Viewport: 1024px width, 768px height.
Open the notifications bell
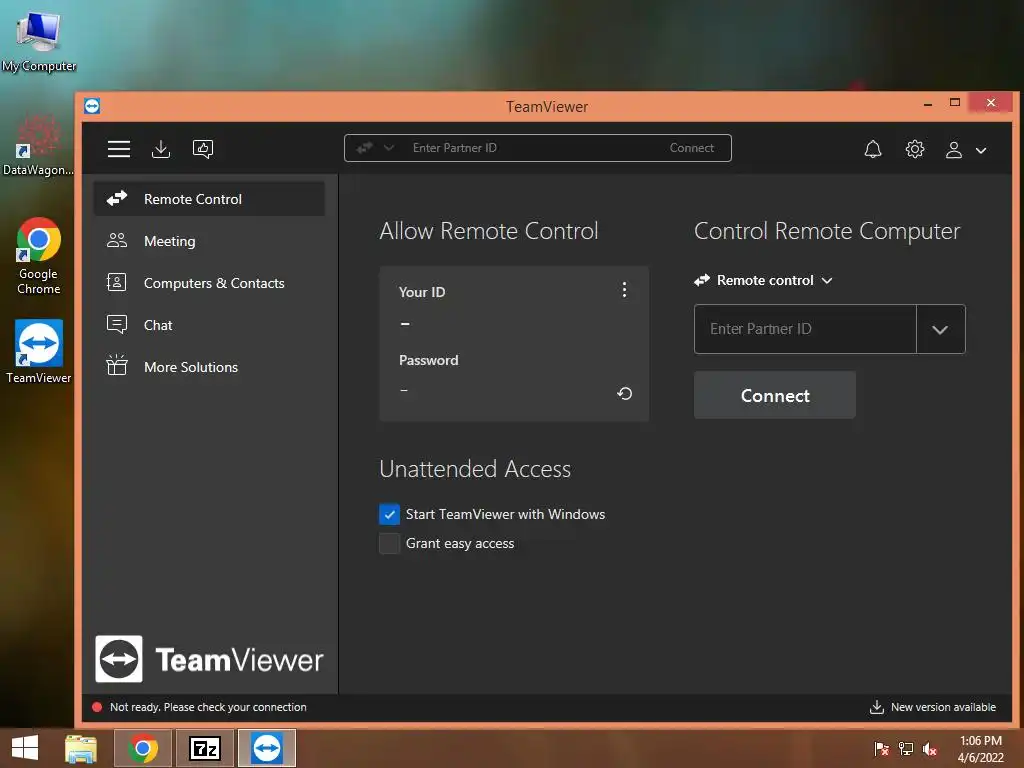tap(873, 150)
